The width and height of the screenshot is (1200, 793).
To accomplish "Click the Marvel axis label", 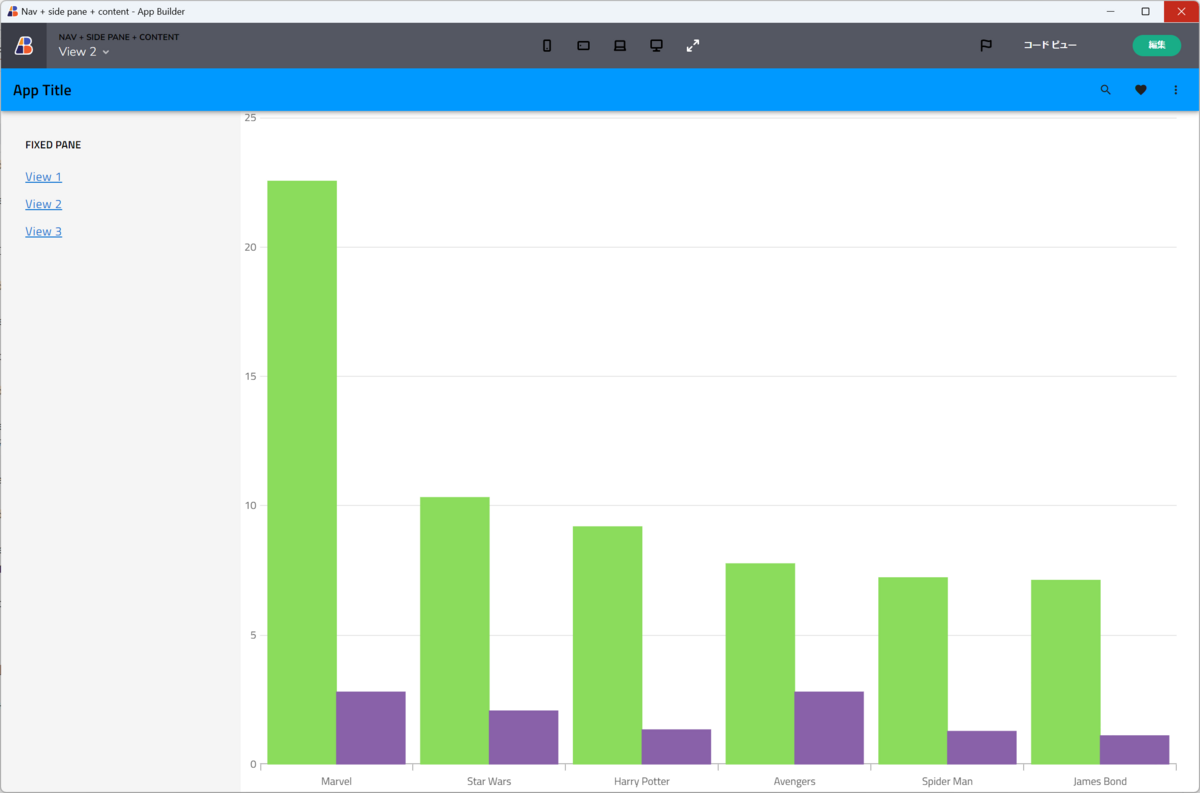I will 336,781.
